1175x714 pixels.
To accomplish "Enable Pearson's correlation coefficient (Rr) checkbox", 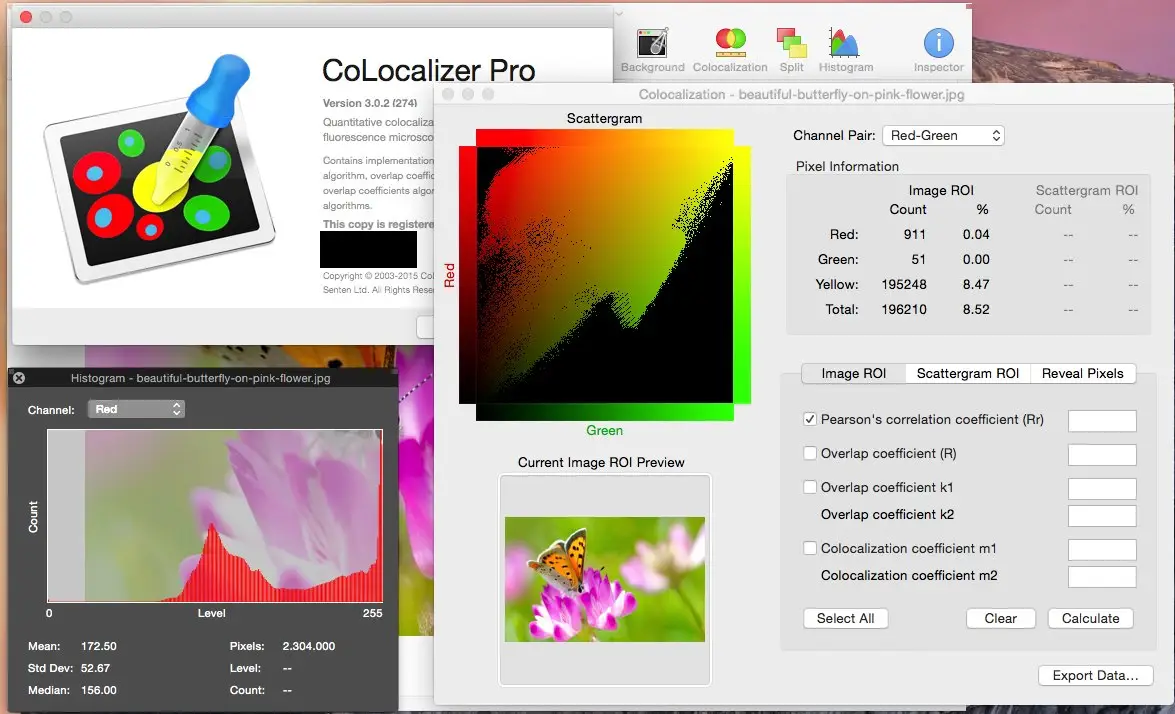I will pyautogui.click(x=809, y=420).
